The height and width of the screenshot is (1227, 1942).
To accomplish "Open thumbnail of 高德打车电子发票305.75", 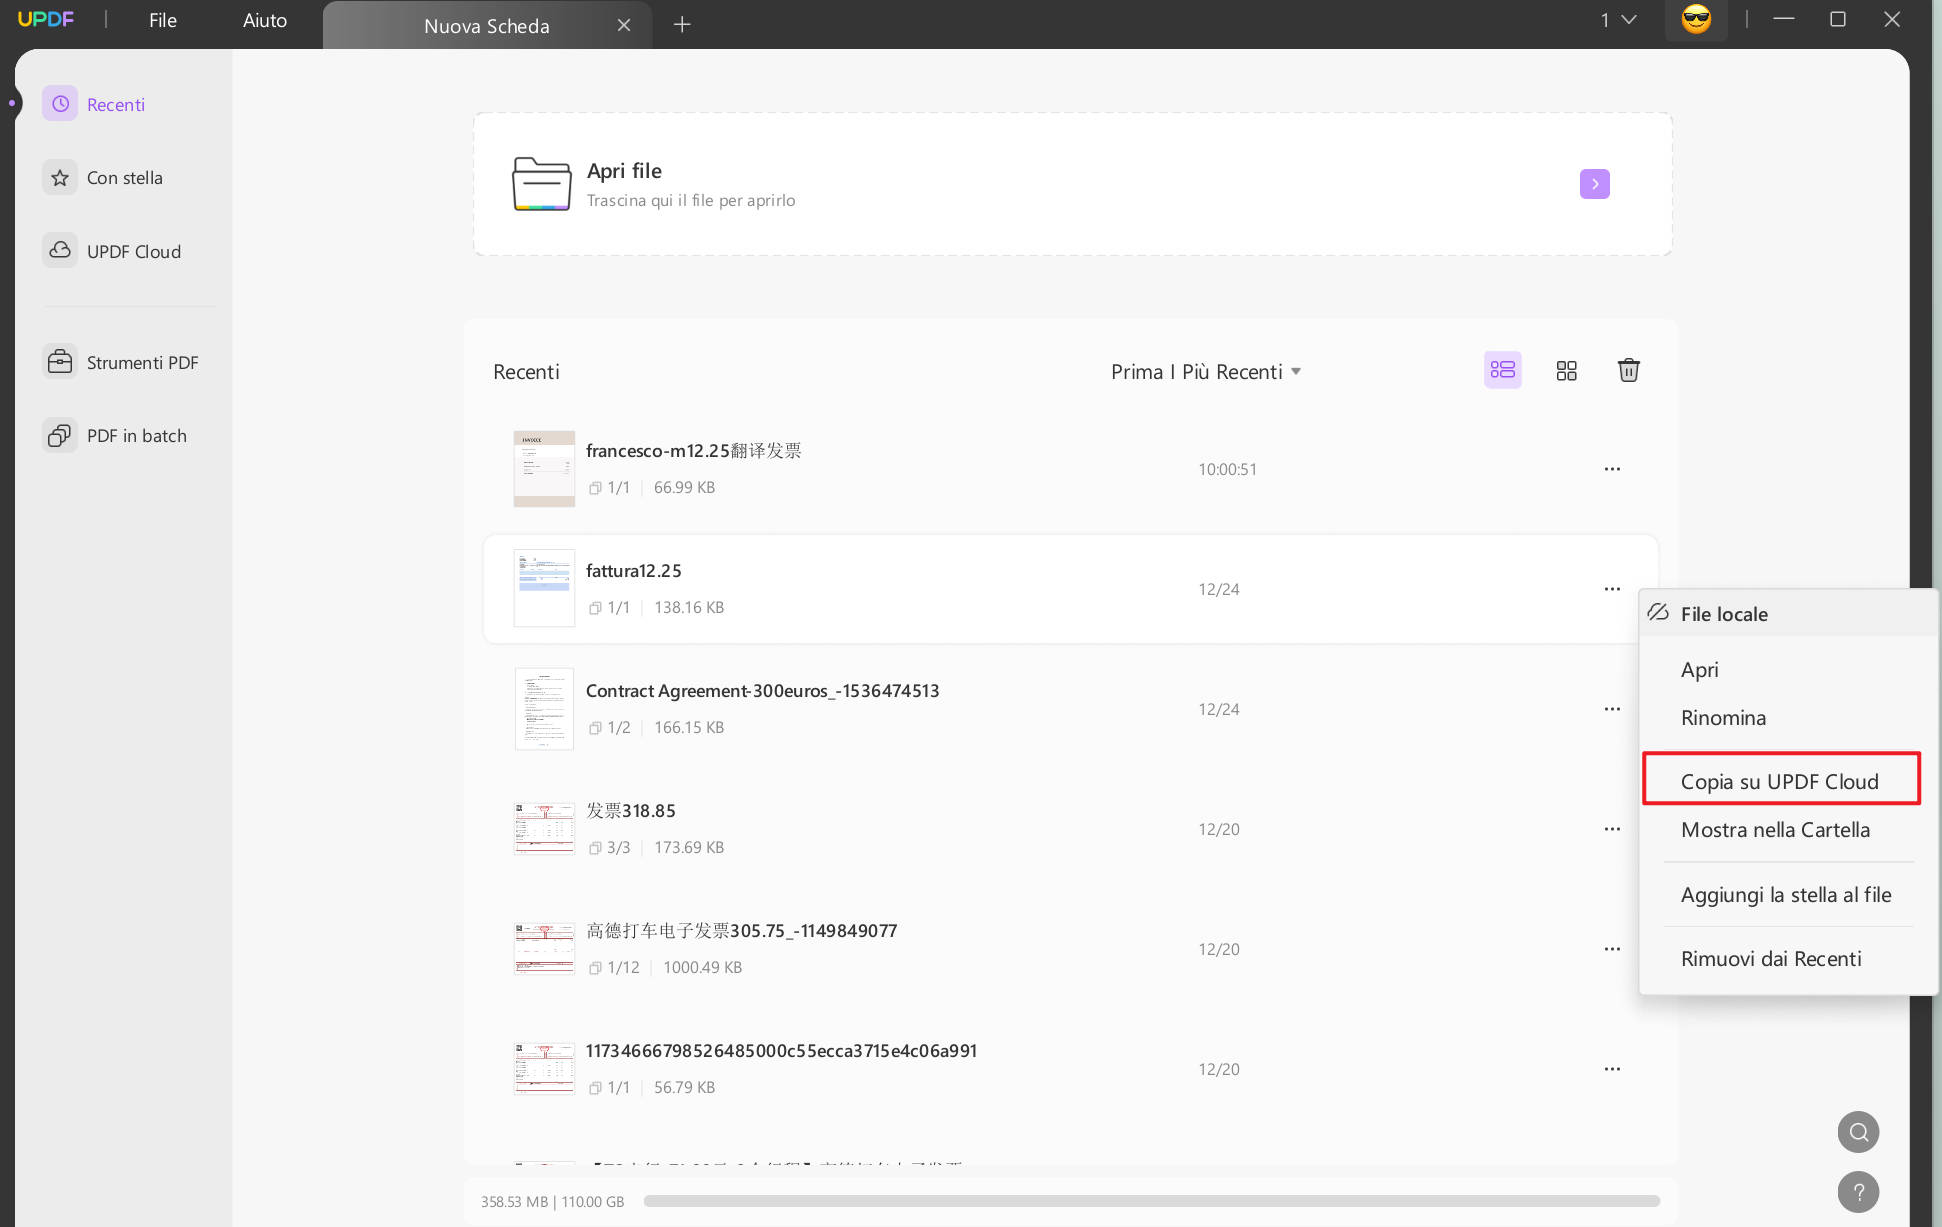I will coord(544,949).
